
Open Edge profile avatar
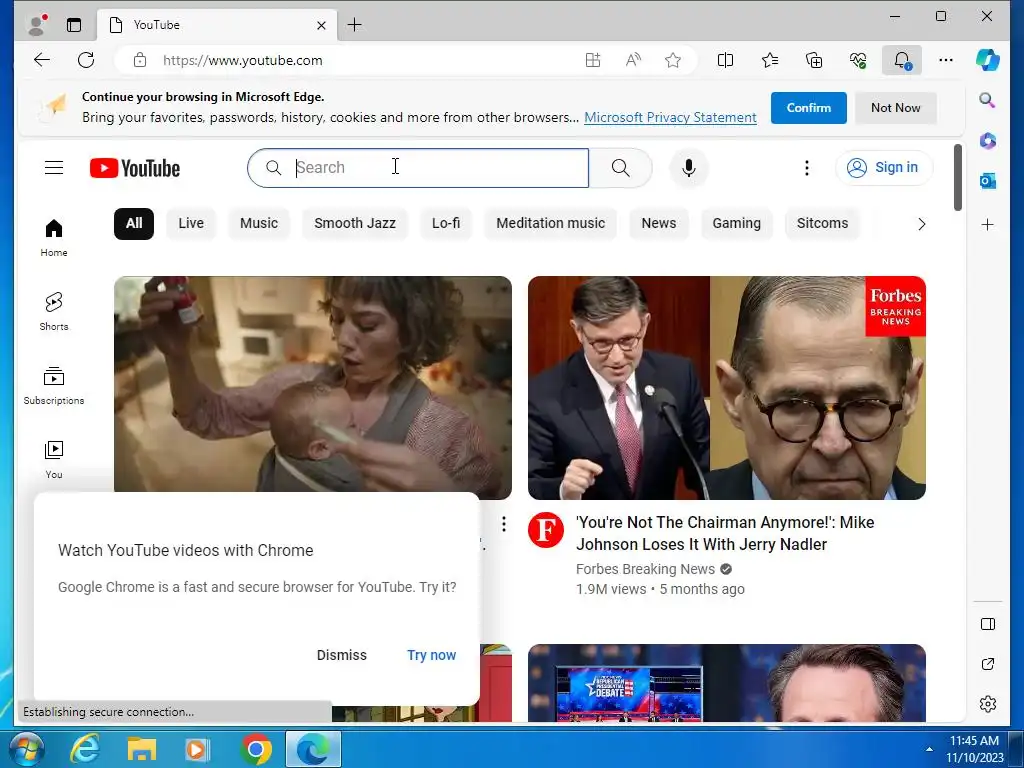pos(37,25)
